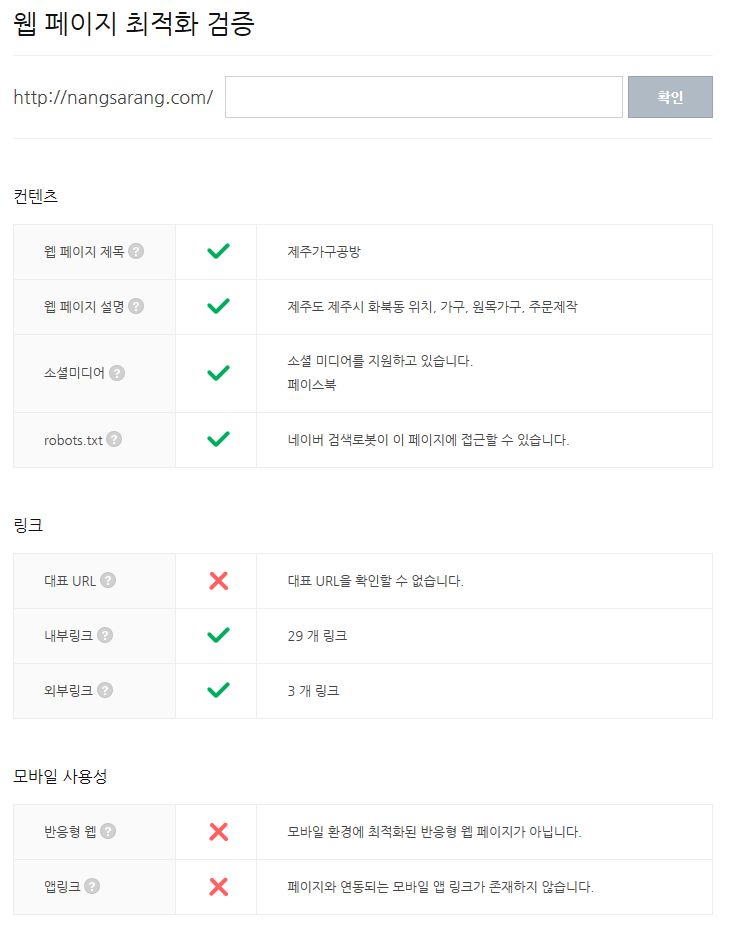Open the 내부링크 help icon

tap(105, 635)
